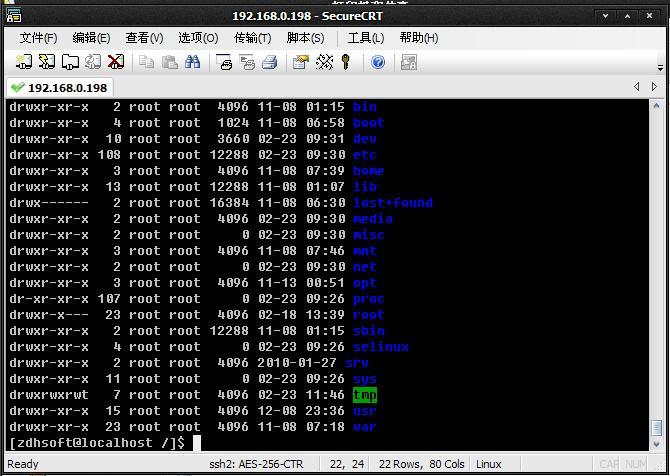This screenshot has width=670, height=476.
Task: Click the home directory name
Action: tap(369, 170)
